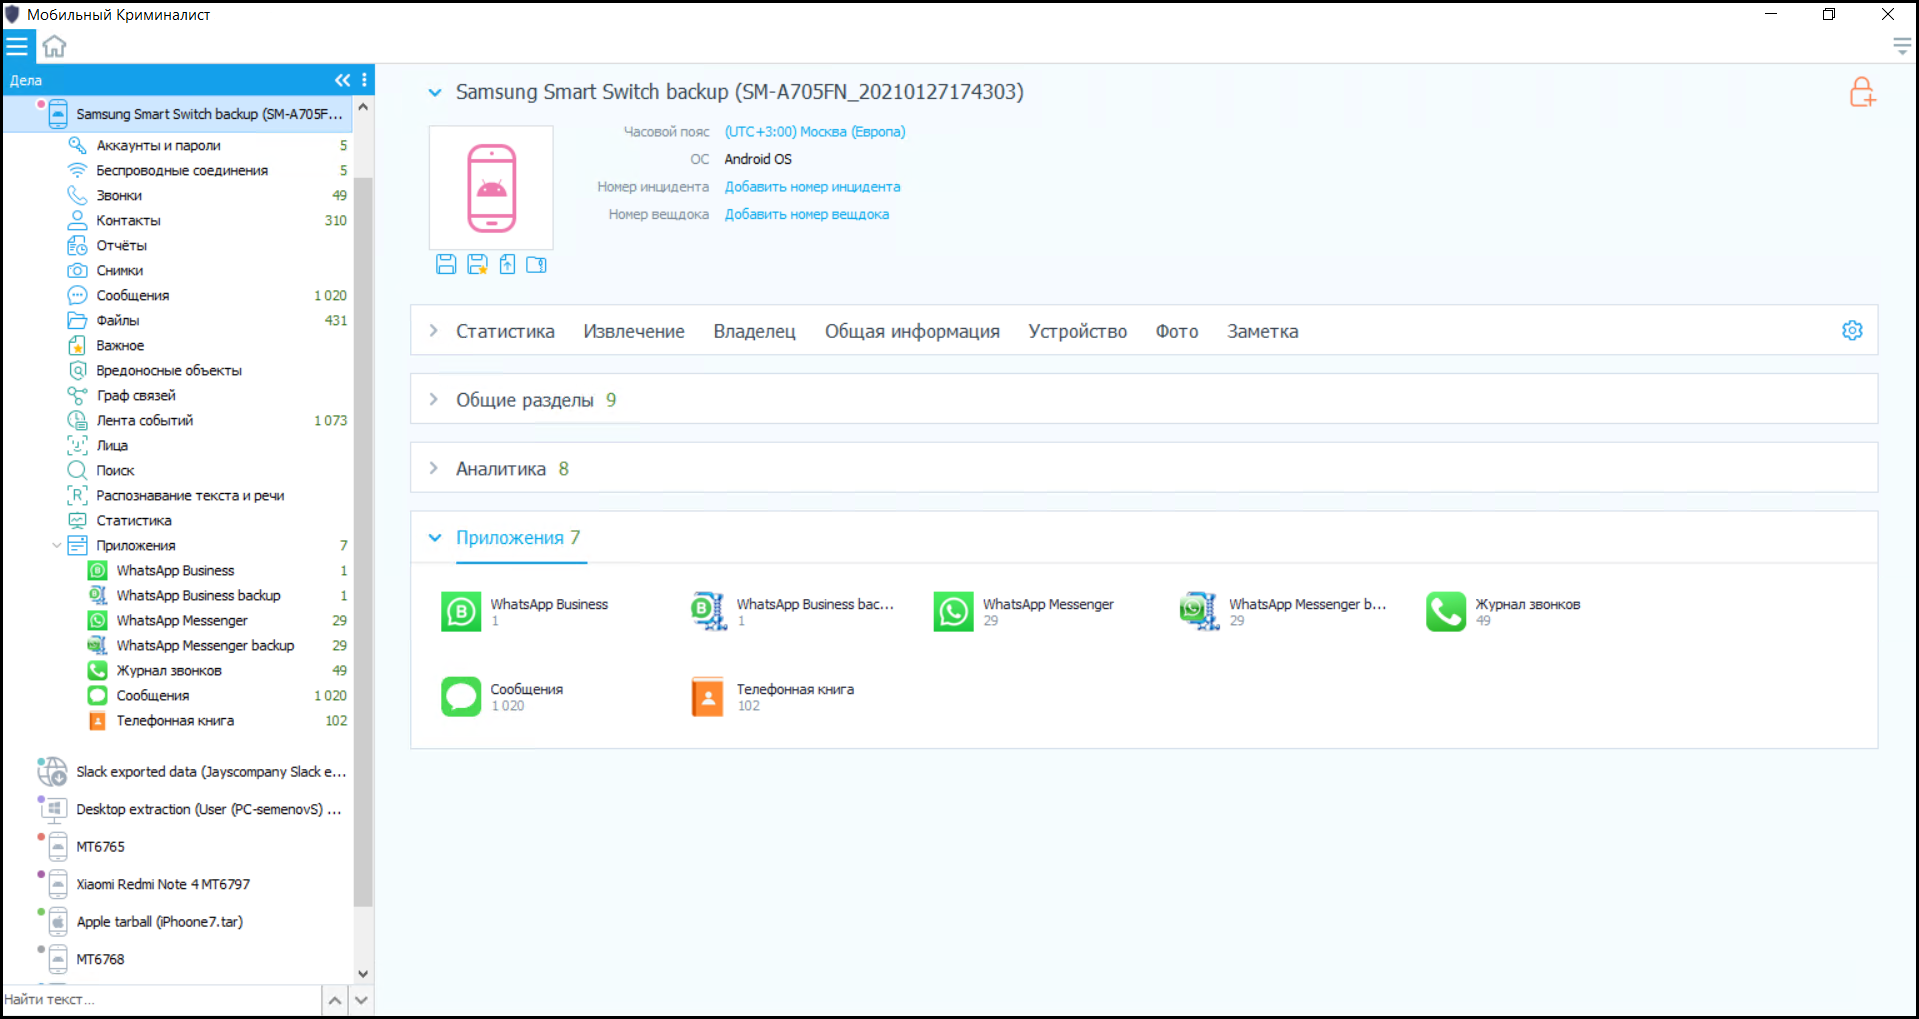
Task: Save the device with the floppy disk icon
Action: coord(446,264)
